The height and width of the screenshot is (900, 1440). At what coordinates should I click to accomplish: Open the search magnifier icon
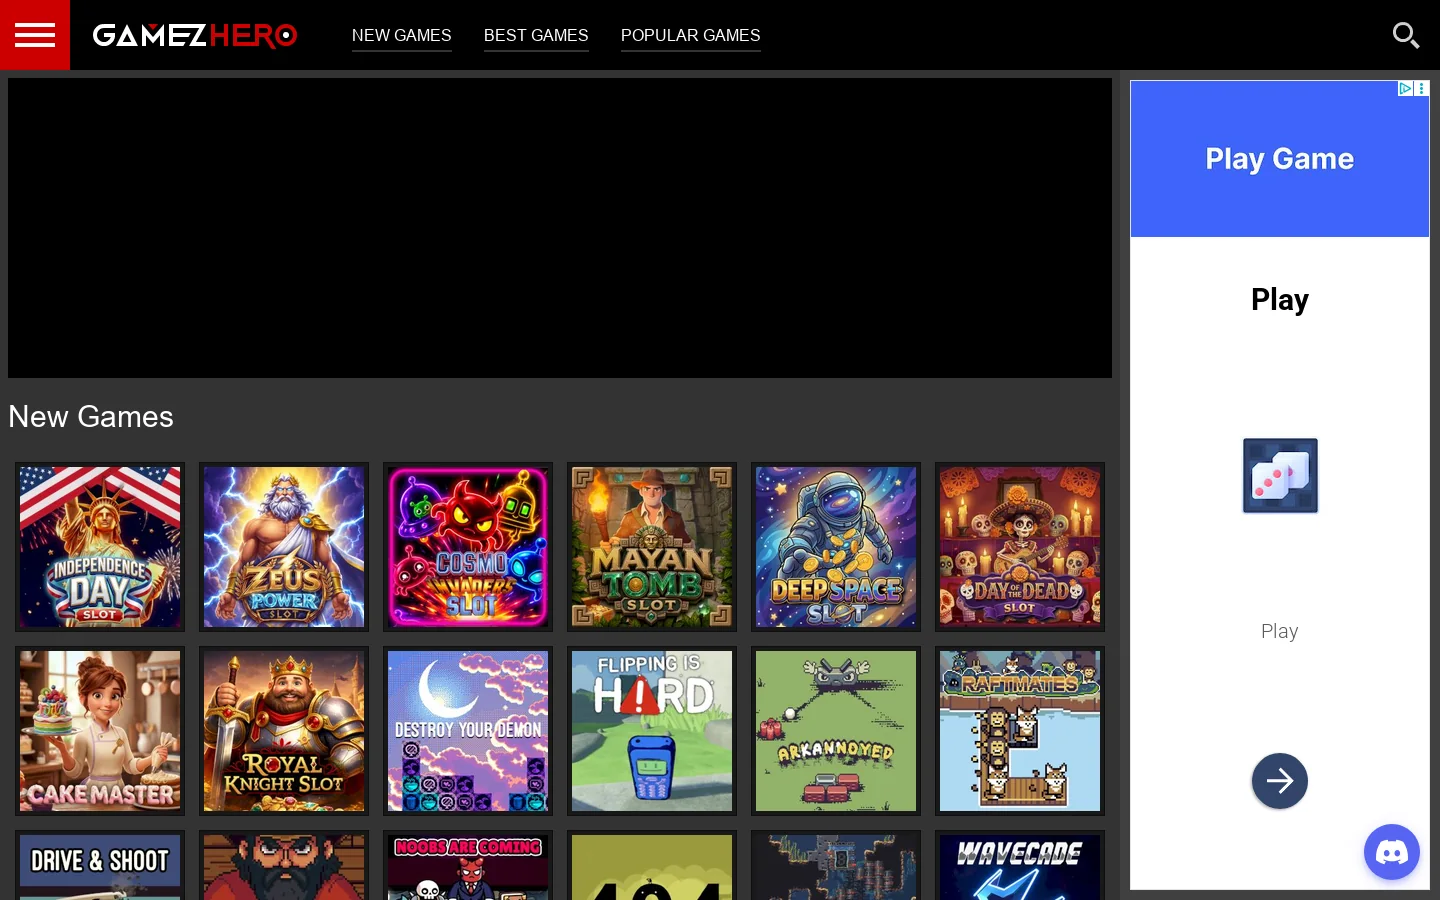tap(1406, 35)
